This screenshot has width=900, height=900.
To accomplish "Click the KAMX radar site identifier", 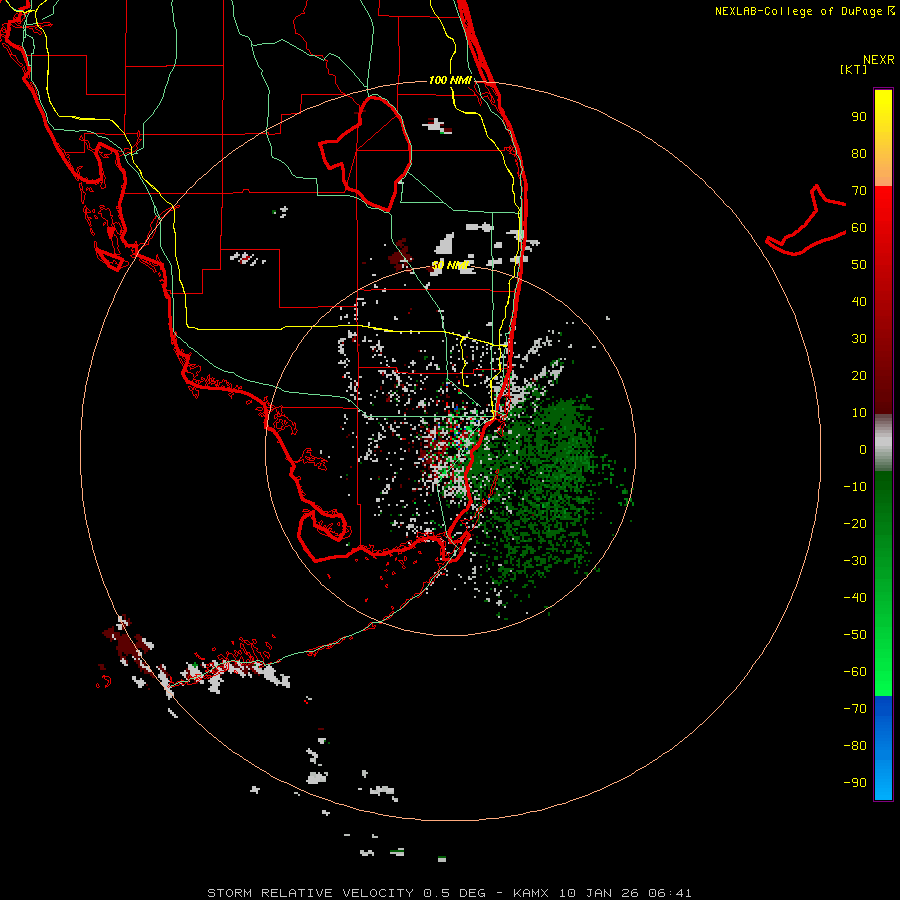I will [531, 893].
